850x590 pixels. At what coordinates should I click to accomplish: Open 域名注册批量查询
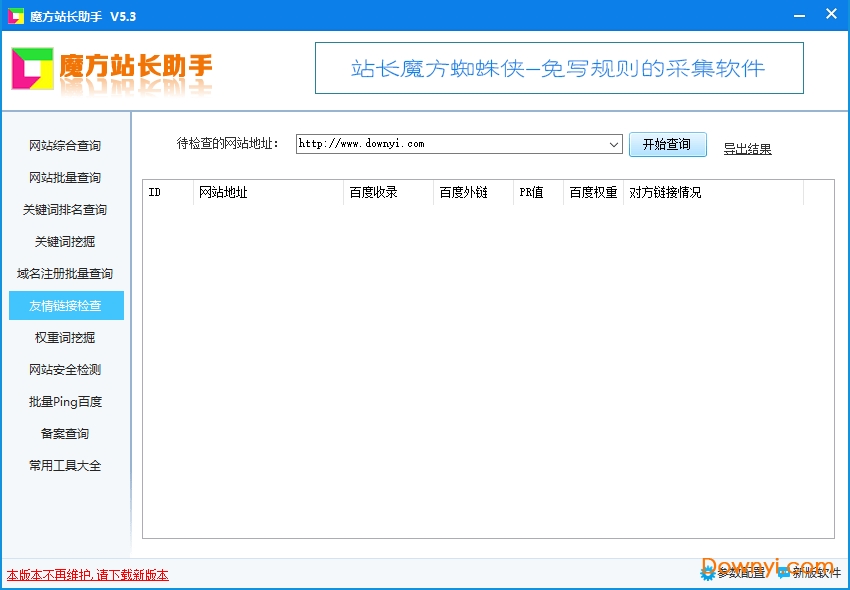[x=66, y=273]
